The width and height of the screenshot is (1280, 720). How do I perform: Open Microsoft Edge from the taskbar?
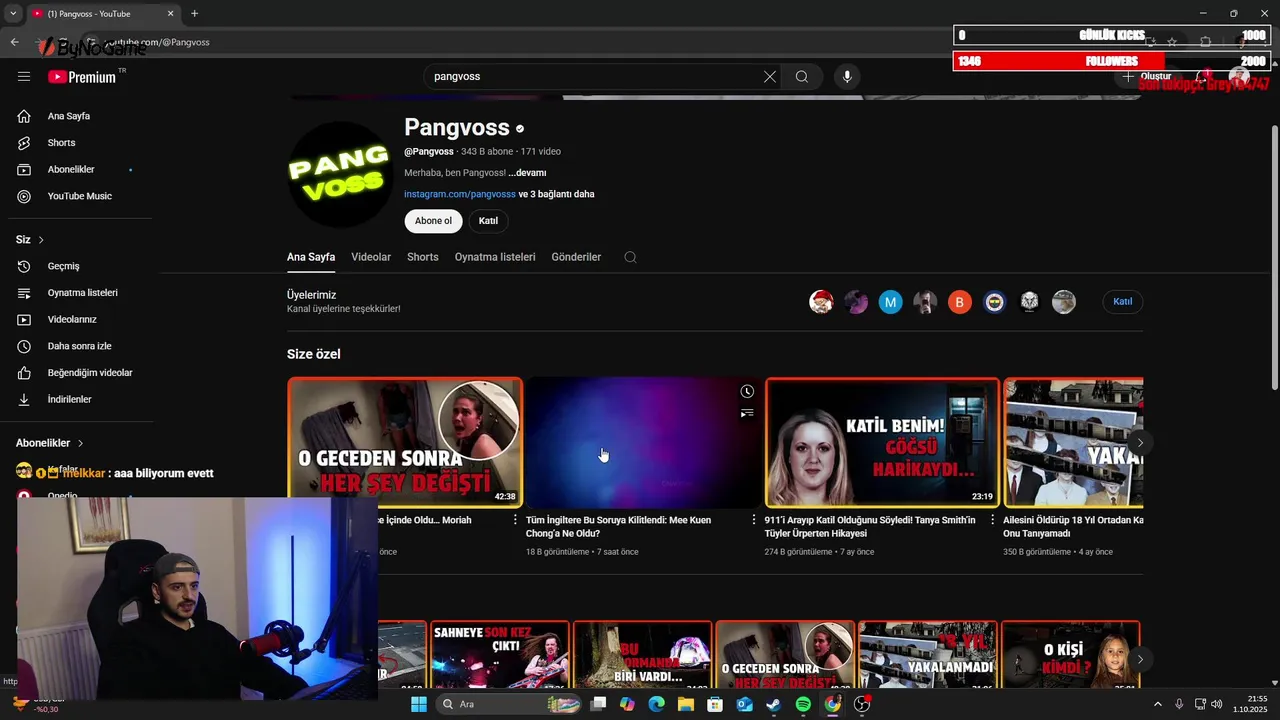pyautogui.click(x=656, y=704)
